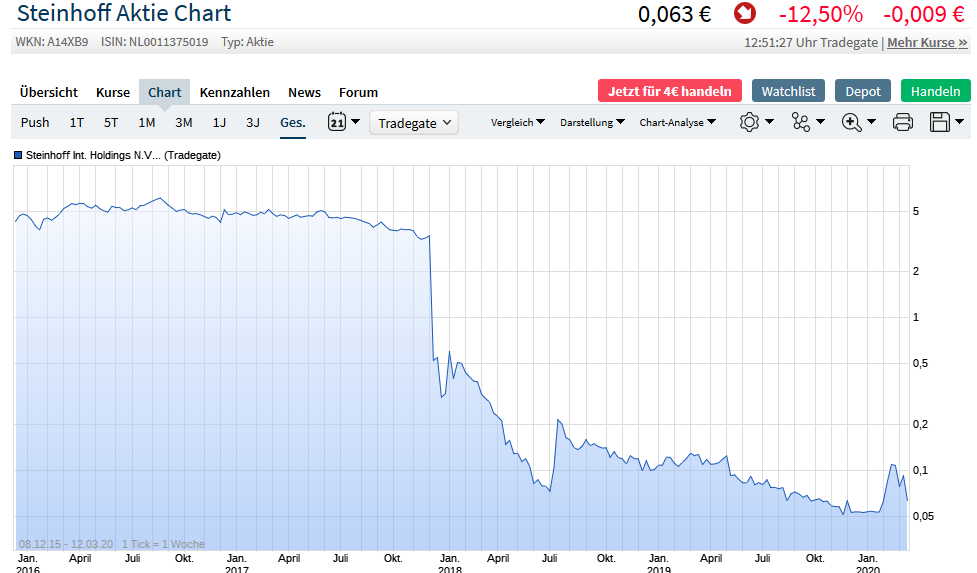Screen dimensions: 977x573
Task: Click the 12:51:27 Uhr Tradegate timestamp
Action: [x=811, y=42]
